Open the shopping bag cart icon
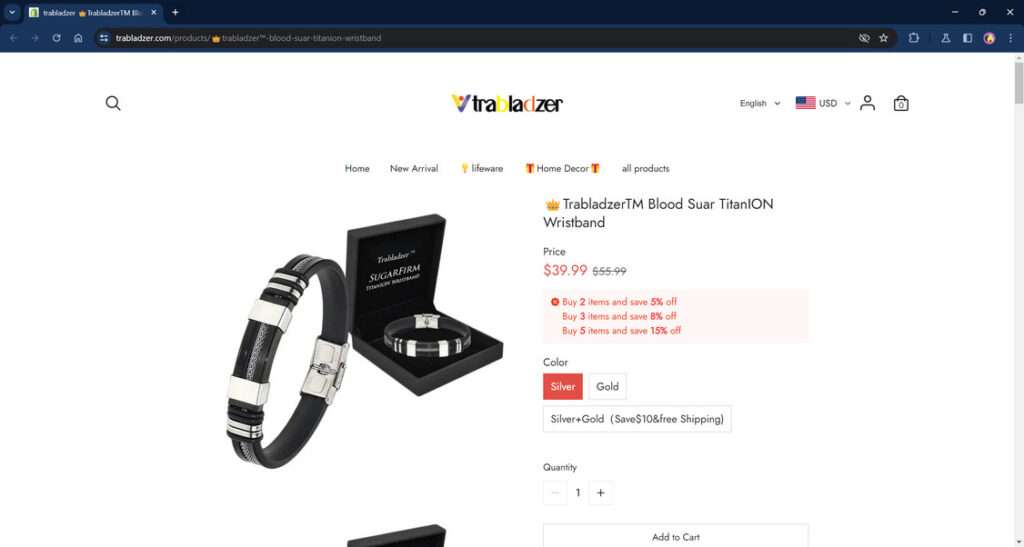The height and width of the screenshot is (547, 1024). click(901, 103)
